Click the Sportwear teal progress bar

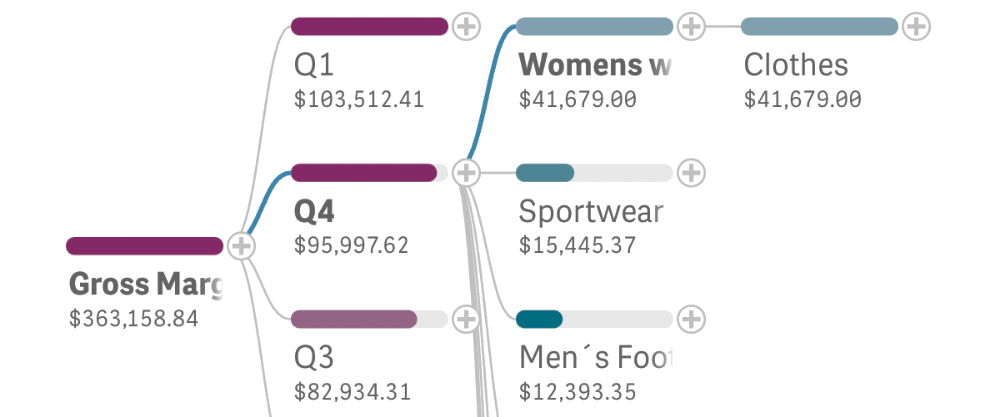pyautogui.click(x=545, y=173)
